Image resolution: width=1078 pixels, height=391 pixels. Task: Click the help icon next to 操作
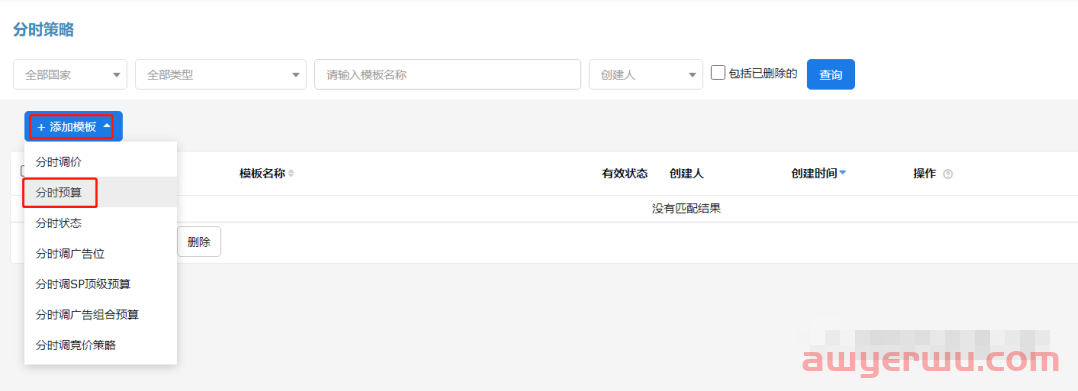pyautogui.click(x=948, y=175)
